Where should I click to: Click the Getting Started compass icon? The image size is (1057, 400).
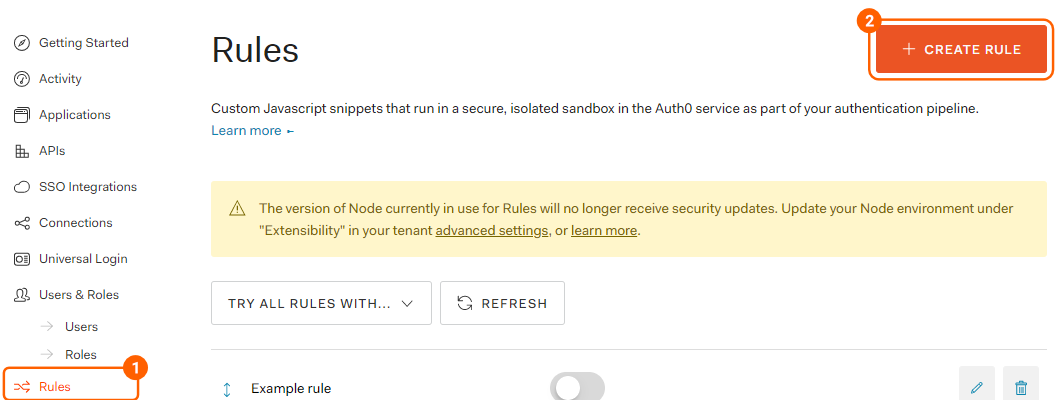(x=22, y=43)
